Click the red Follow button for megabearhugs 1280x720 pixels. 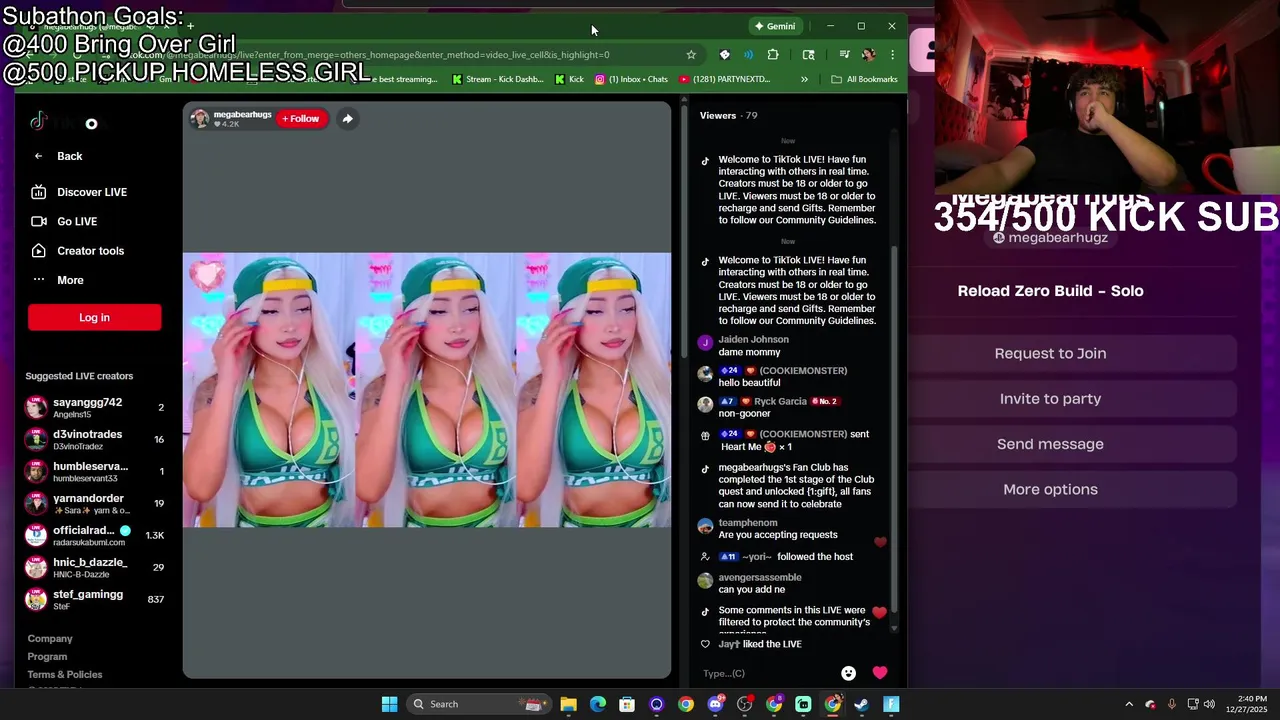301,119
